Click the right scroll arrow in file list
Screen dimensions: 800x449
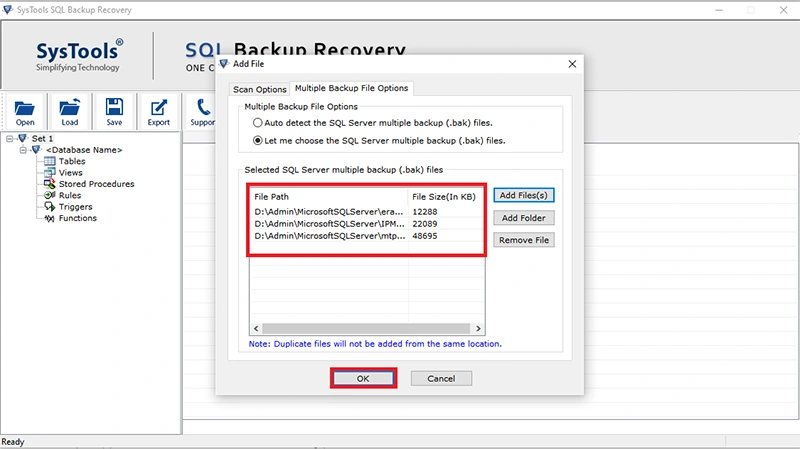pyautogui.click(x=478, y=328)
